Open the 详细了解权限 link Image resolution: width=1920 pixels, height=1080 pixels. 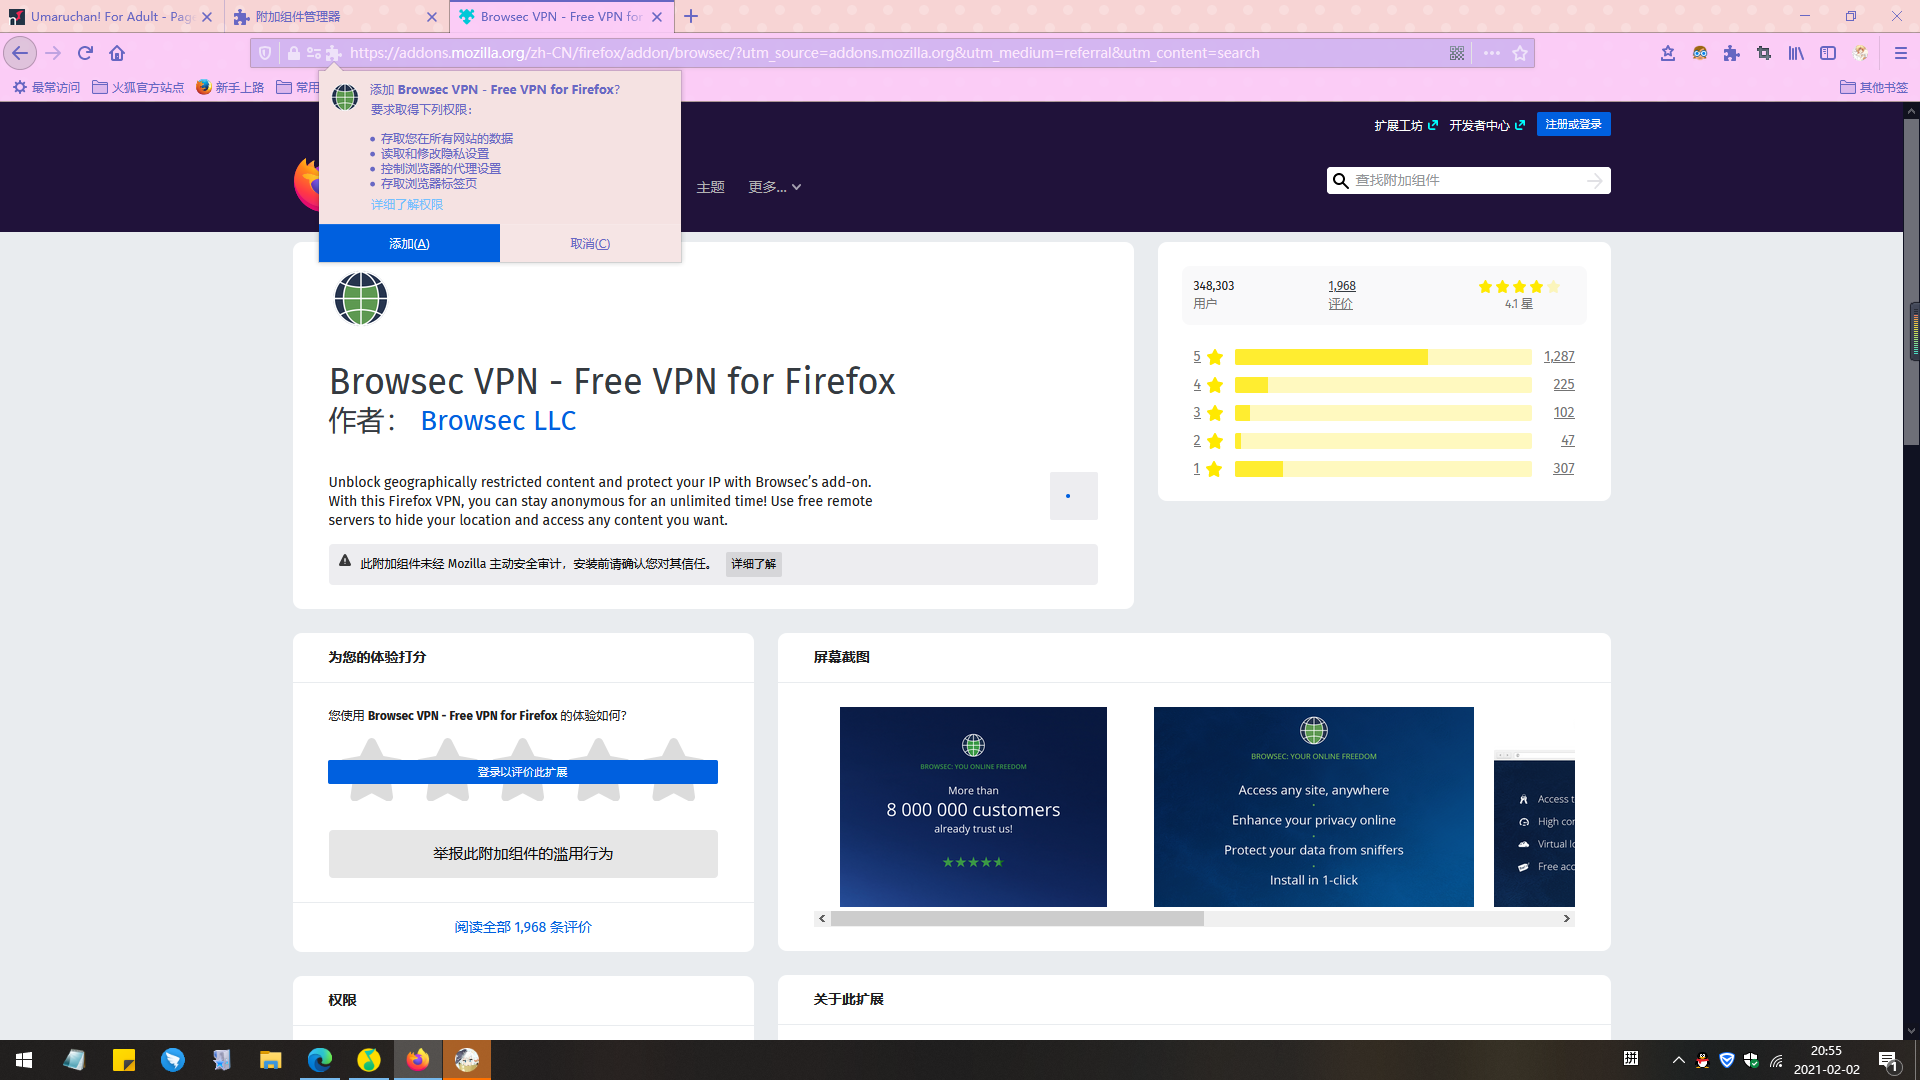407,204
